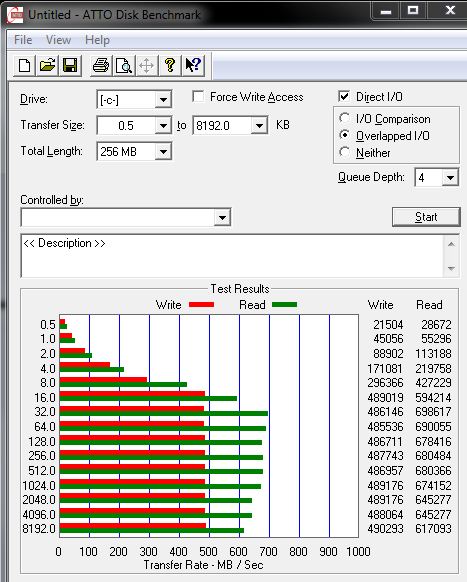467x582 pixels.
Task: Open the Help menu
Action: (x=97, y=40)
